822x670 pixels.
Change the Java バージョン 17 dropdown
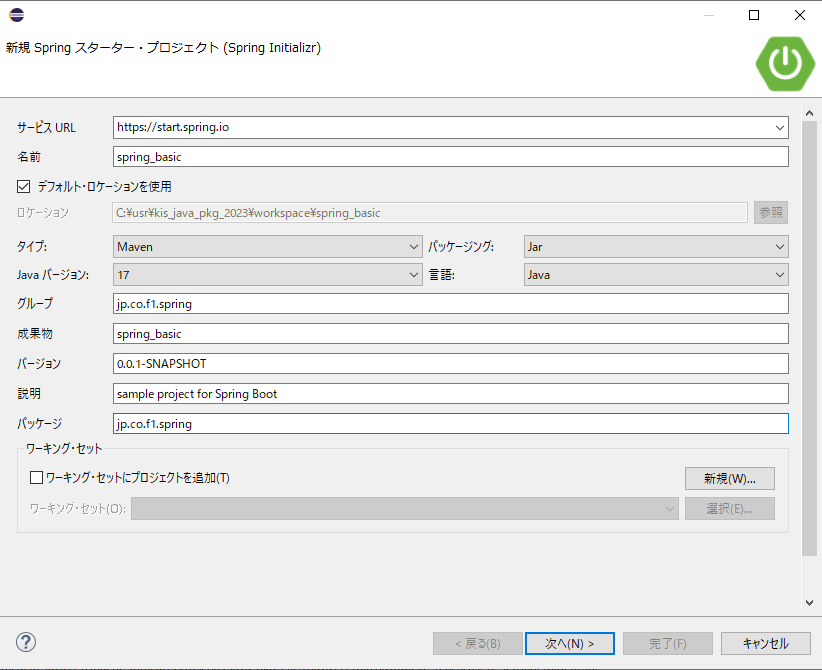[x=267, y=275]
